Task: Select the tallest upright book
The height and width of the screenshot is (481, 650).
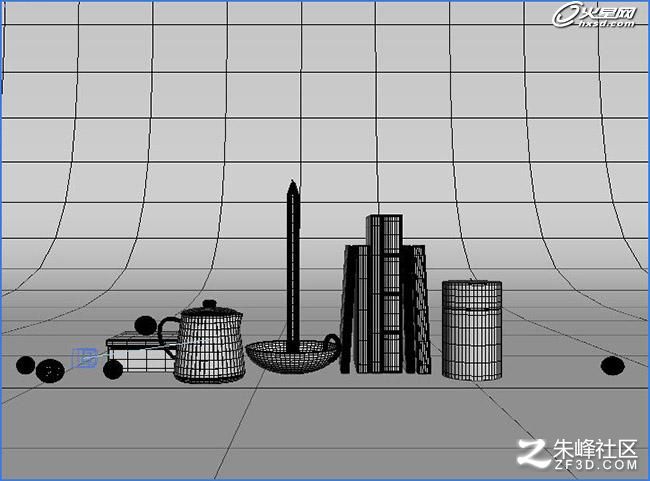Action: click(x=384, y=294)
